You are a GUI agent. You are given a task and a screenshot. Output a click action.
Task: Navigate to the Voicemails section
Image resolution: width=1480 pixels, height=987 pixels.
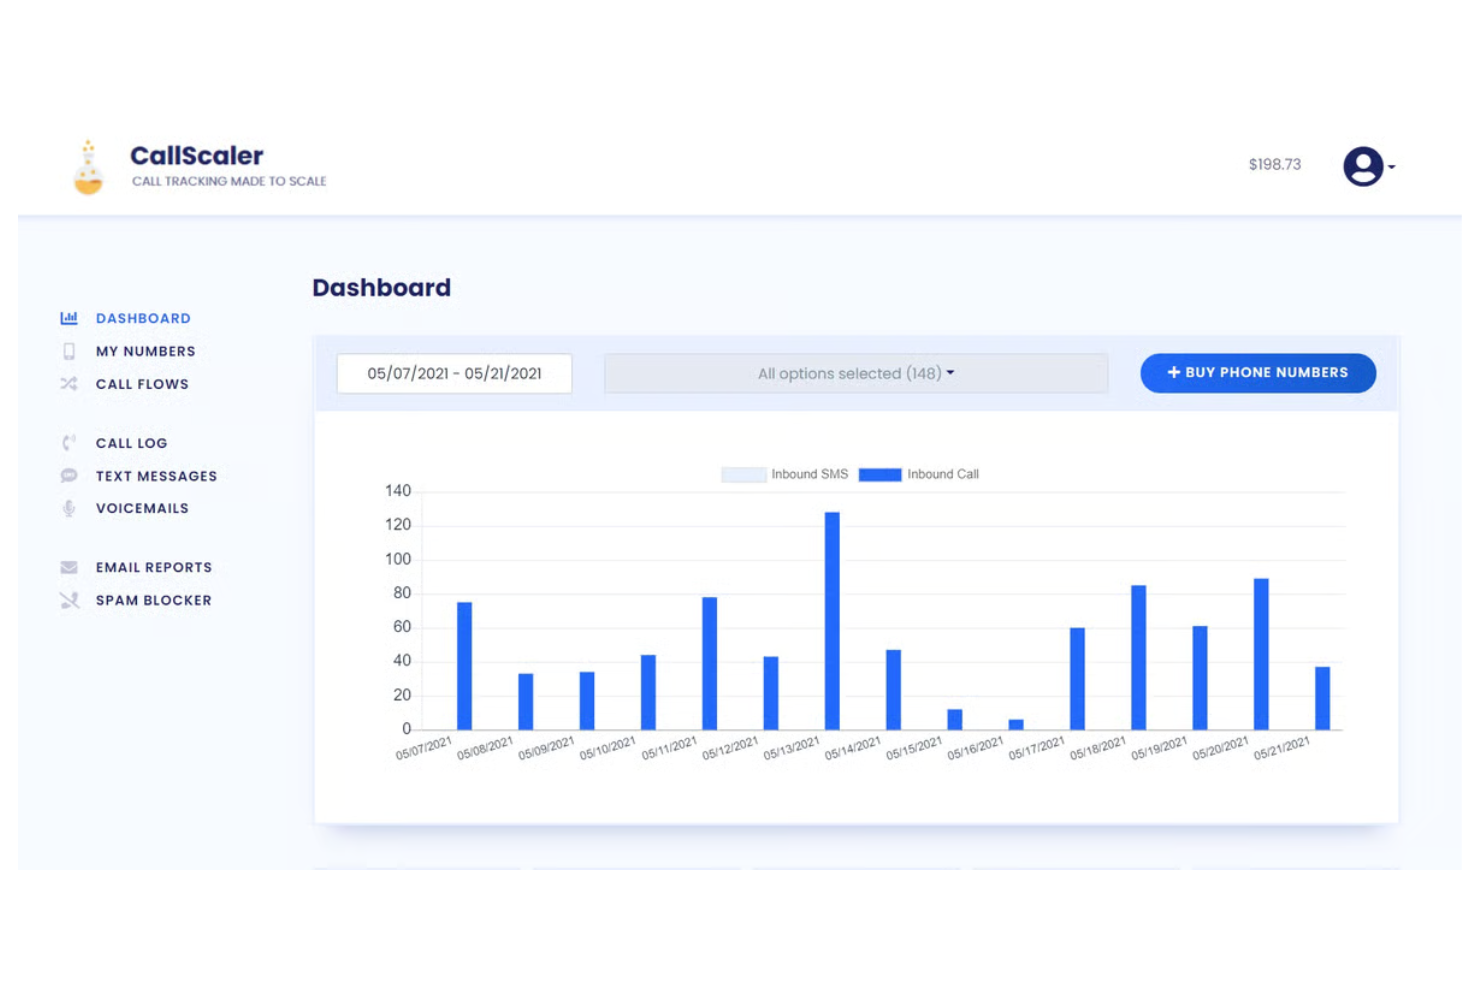tap(141, 508)
